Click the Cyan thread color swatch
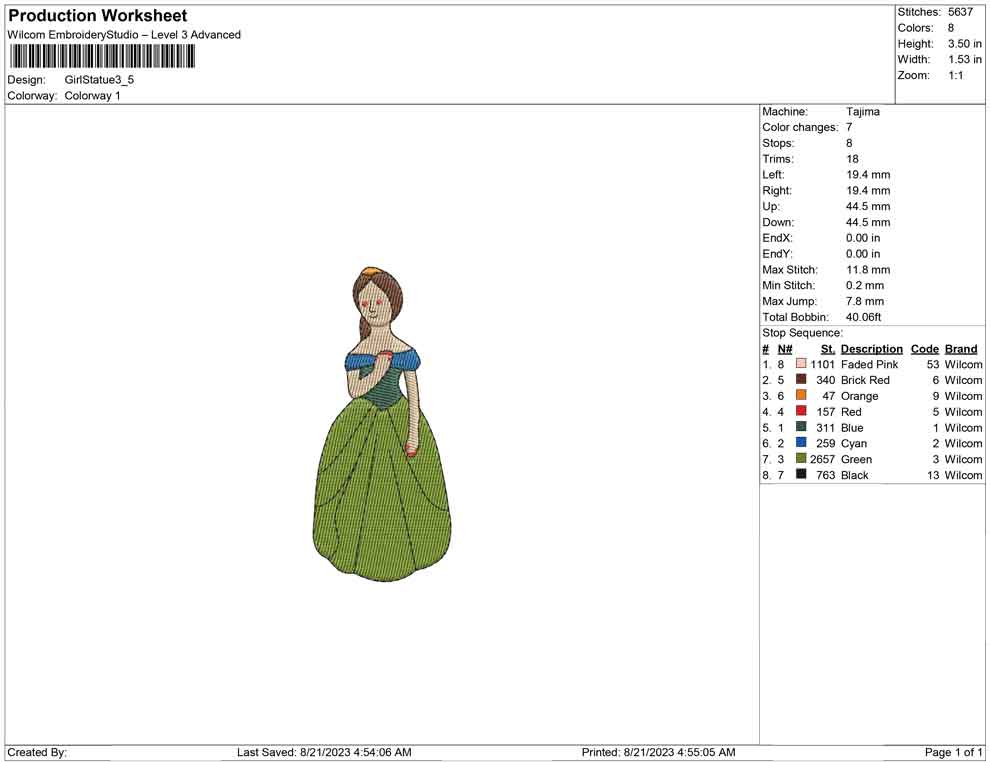 (x=801, y=443)
